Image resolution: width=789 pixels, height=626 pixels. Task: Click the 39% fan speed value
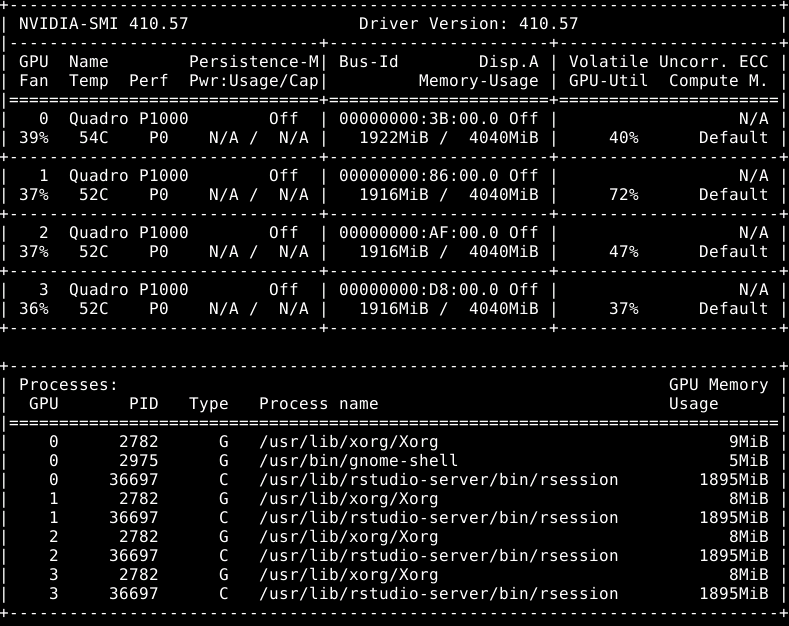coord(34,138)
